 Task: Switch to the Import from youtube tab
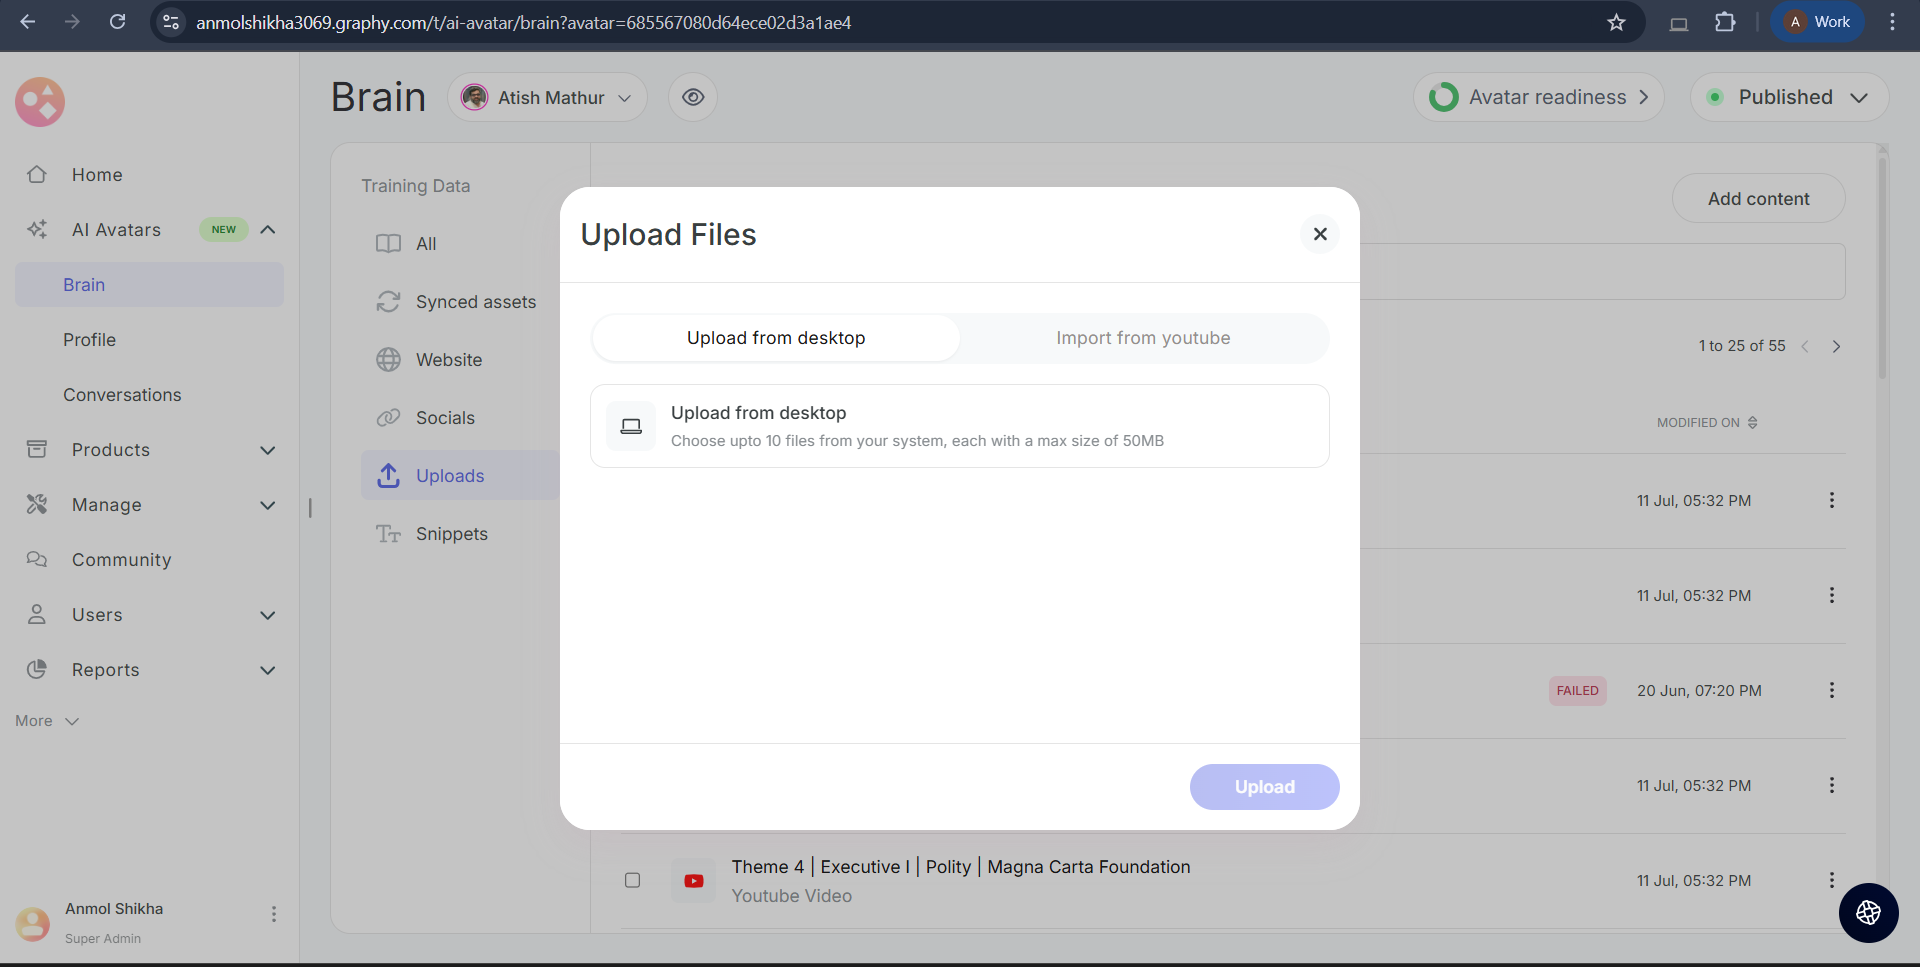pyautogui.click(x=1143, y=338)
